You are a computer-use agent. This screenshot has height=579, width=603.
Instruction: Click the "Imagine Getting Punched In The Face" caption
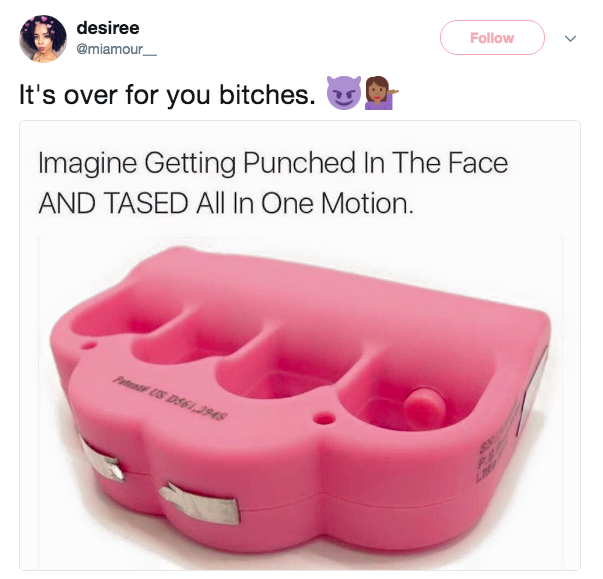click(x=273, y=163)
